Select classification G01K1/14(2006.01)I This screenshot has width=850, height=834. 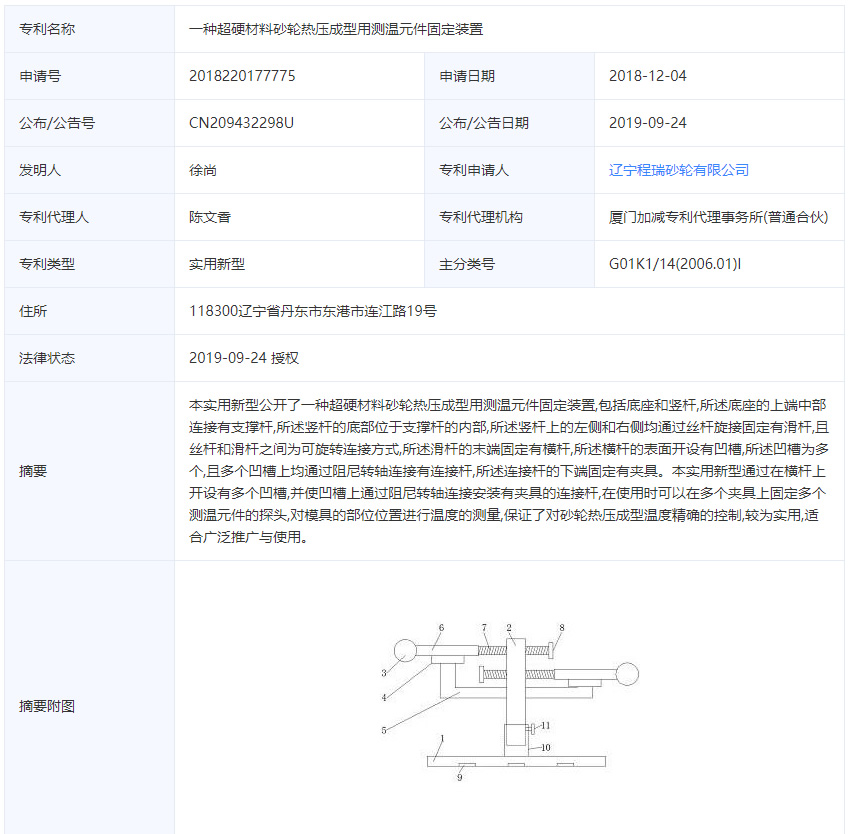pos(674,264)
